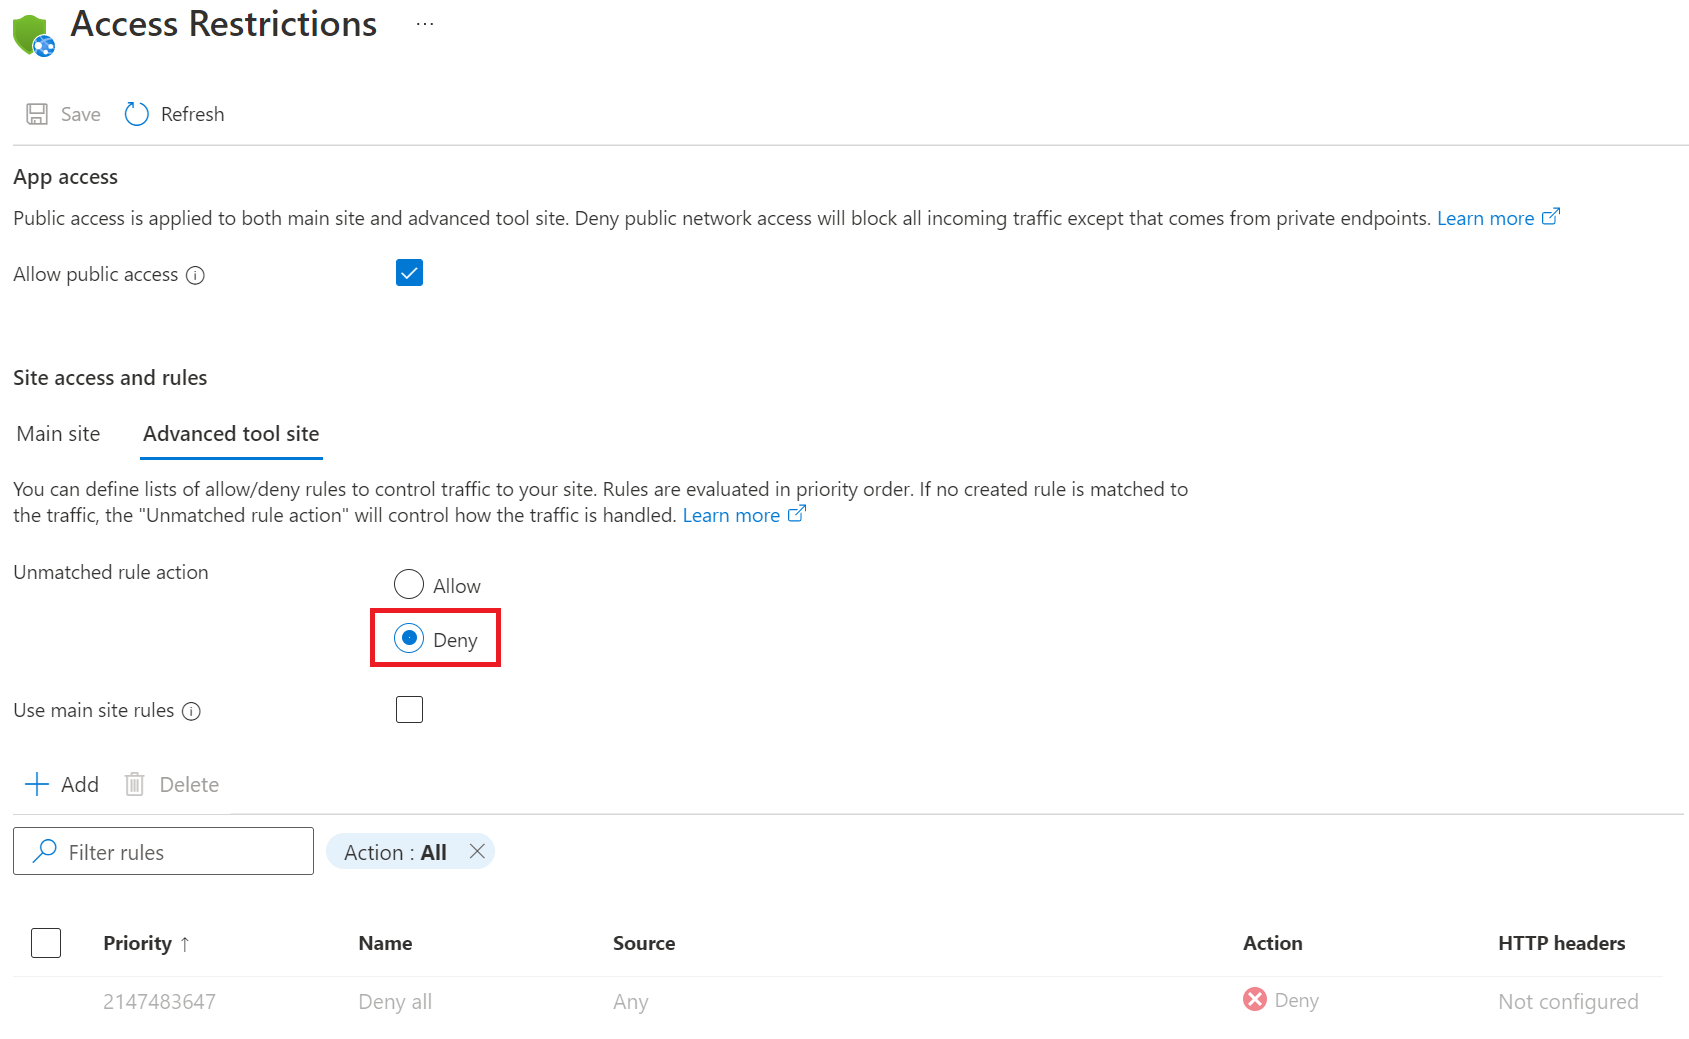This screenshot has width=1689, height=1039.
Task: Enable the Use main site rules checkbox
Action: (409, 710)
